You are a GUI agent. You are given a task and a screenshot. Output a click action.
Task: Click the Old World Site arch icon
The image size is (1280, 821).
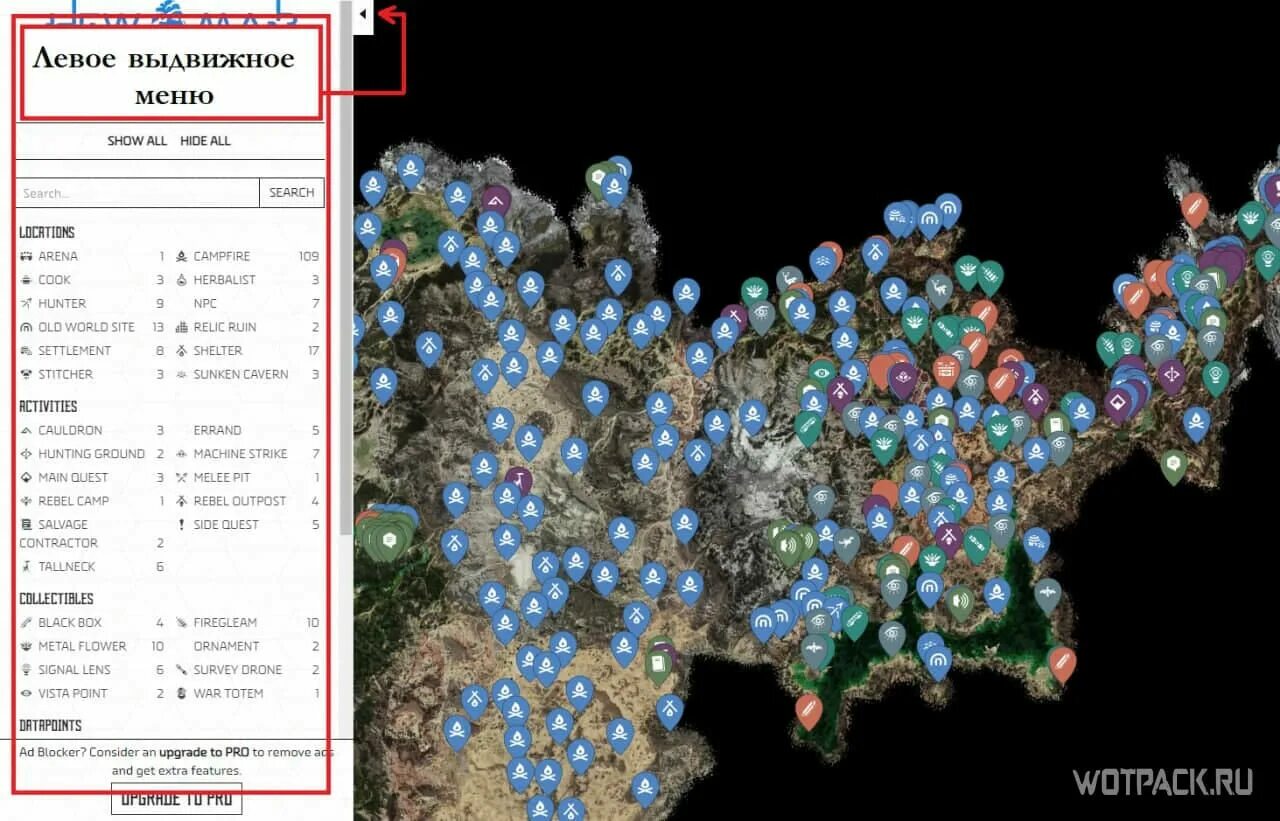click(x=26, y=327)
